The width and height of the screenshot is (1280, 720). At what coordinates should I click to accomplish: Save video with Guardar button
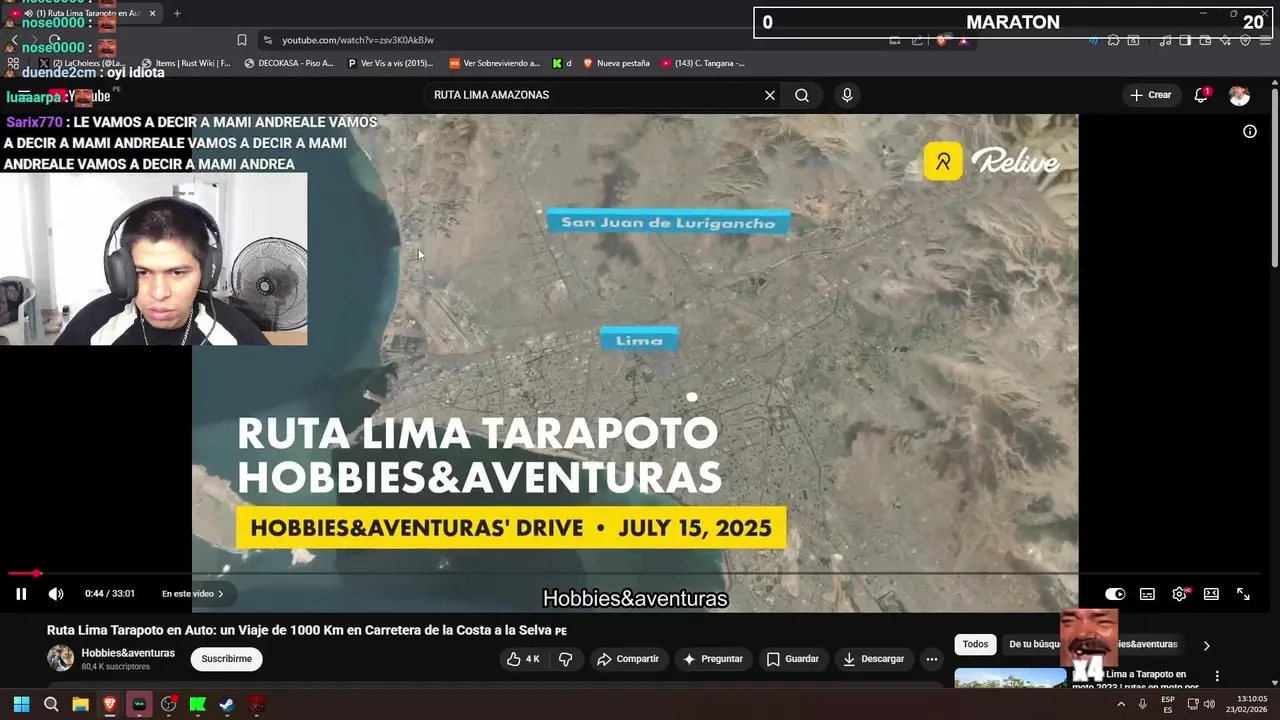(x=793, y=659)
